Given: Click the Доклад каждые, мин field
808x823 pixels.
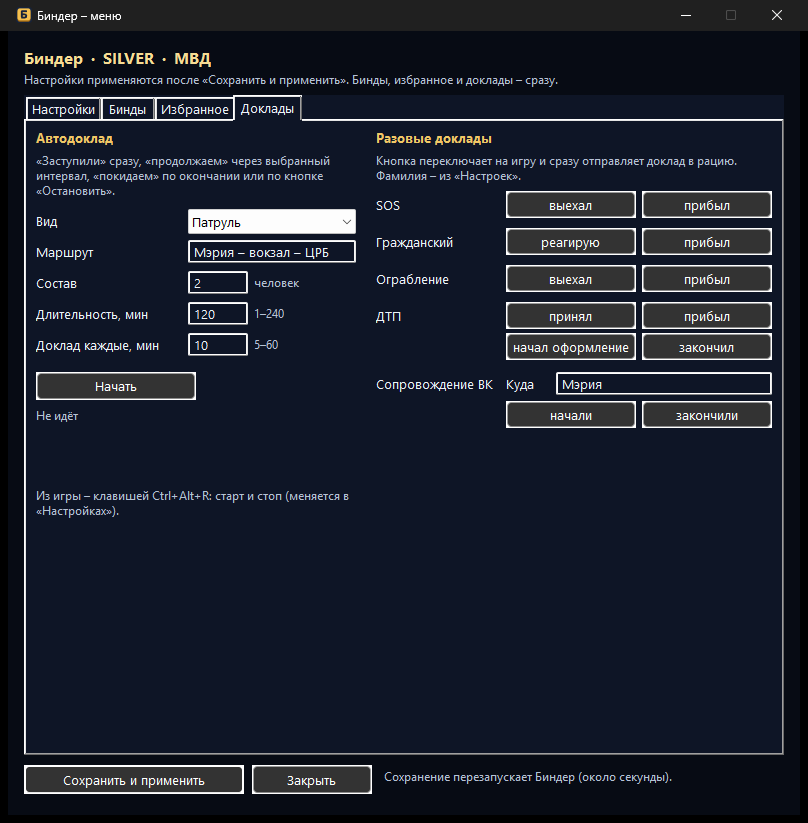Looking at the screenshot, I should (x=217, y=345).
